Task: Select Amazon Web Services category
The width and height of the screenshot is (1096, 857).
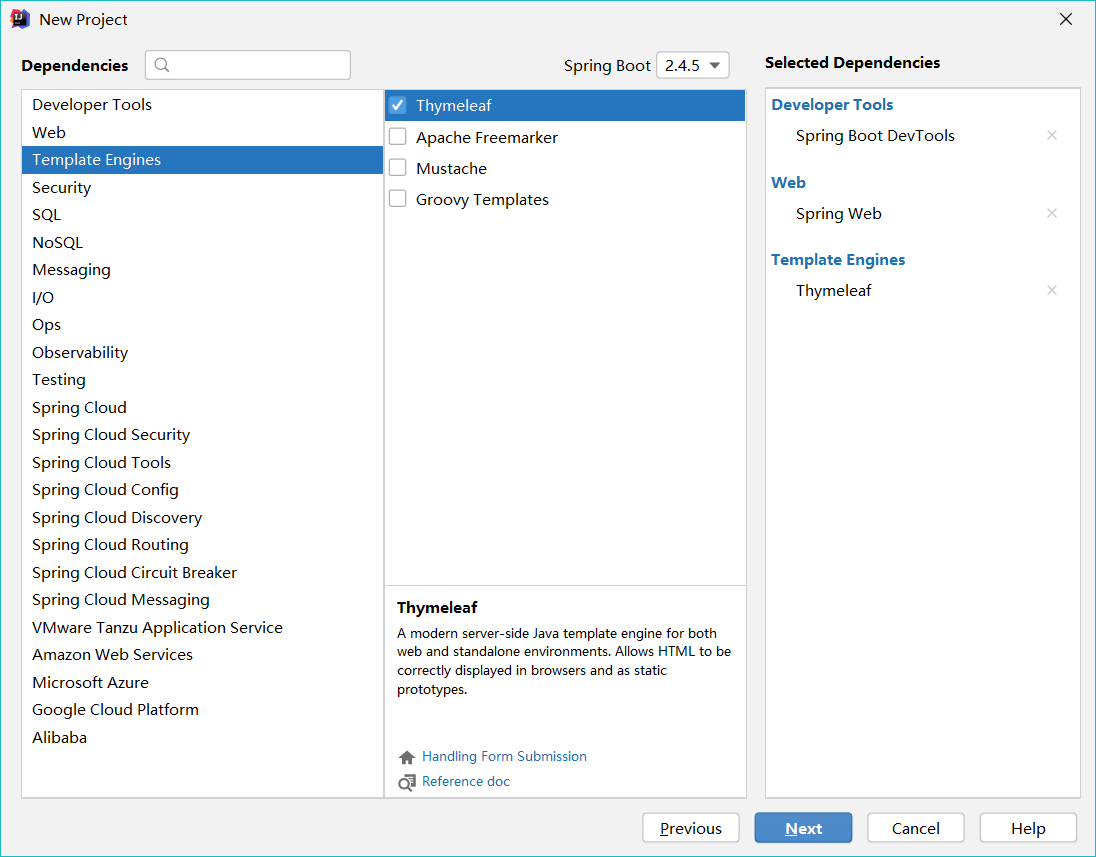Action: tap(203, 654)
